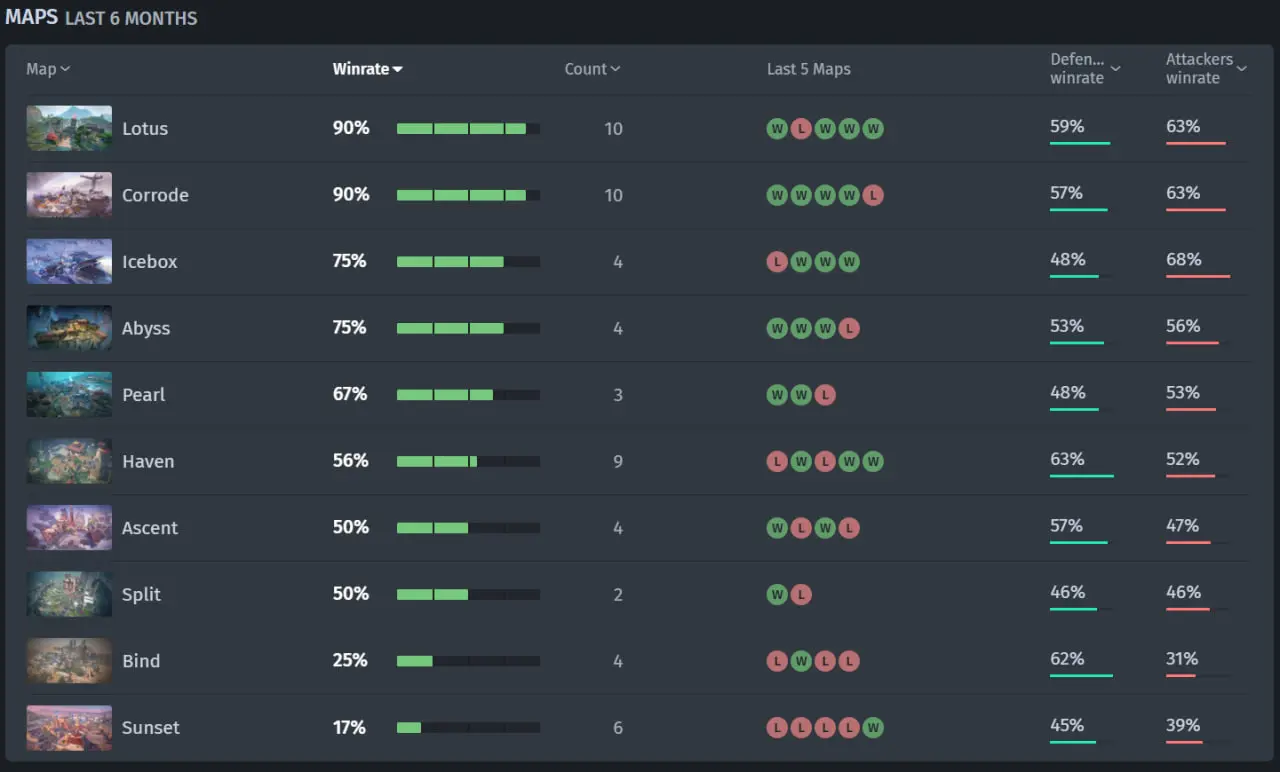Open the Ascent map name link
The width and height of the screenshot is (1280, 772).
150,528
